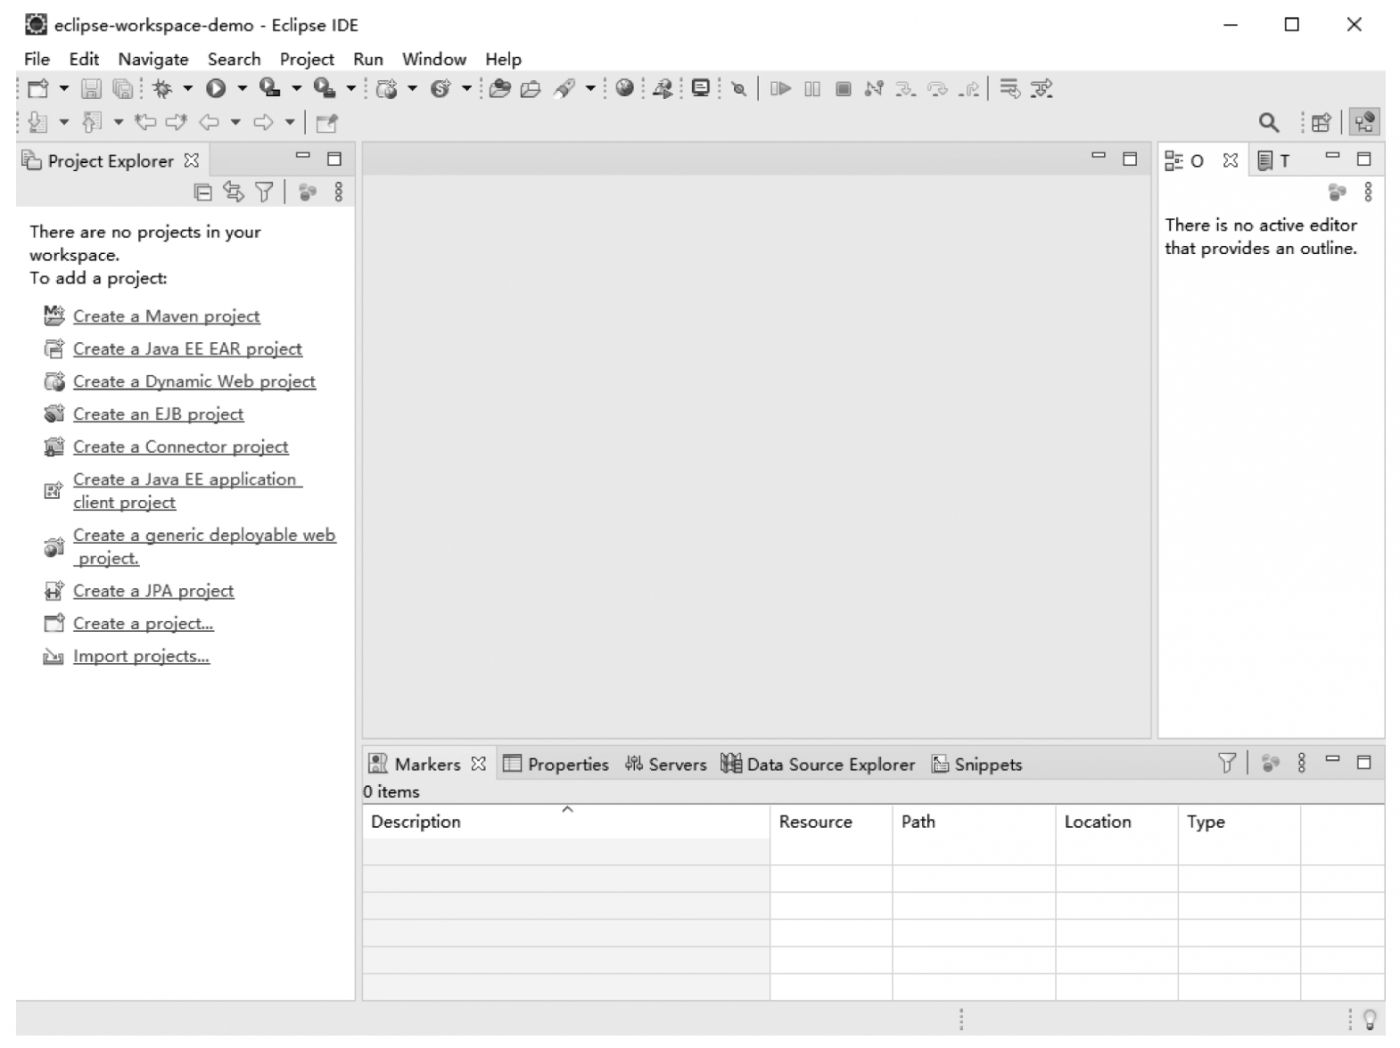This screenshot has height=1048, width=1400.
Task: Click the Open Type toolbar icon
Action: pos(500,88)
